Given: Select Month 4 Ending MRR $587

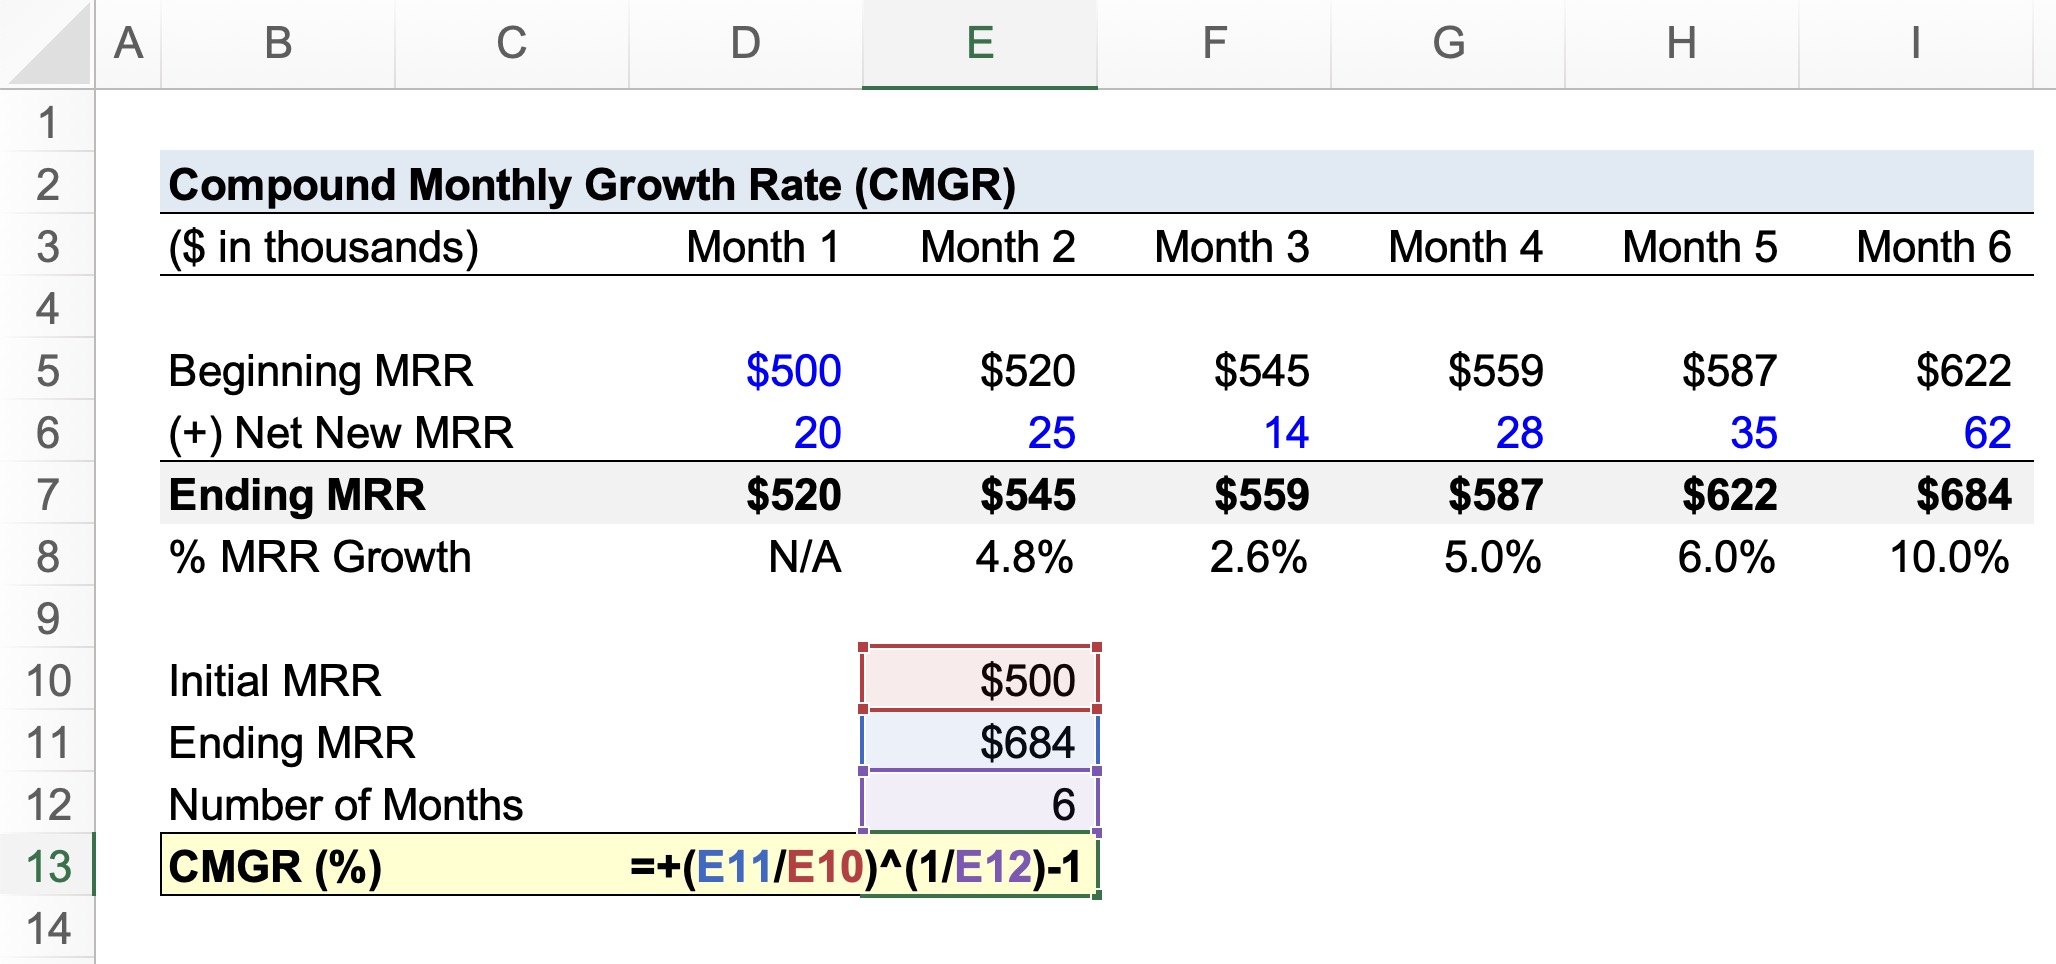Looking at the screenshot, I should click(x=1448, y=494).
